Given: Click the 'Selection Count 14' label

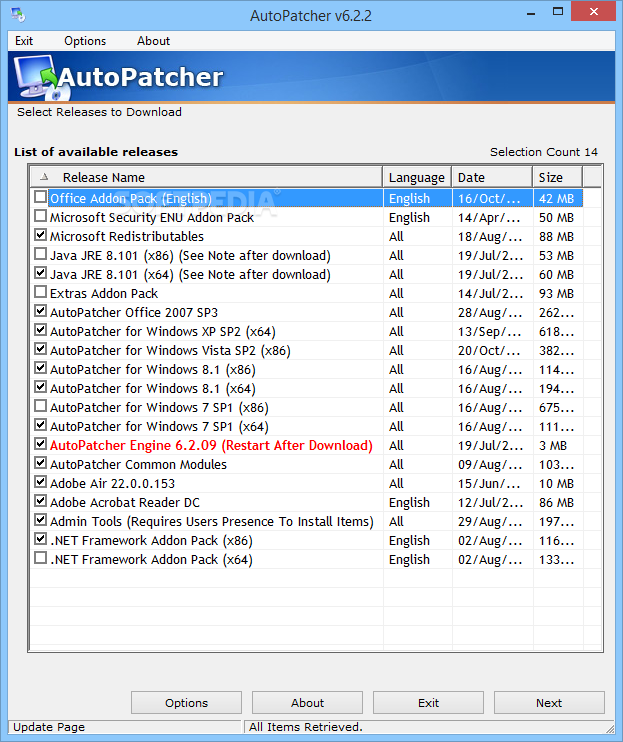Looking at the screenshot, I should [544, 152].
